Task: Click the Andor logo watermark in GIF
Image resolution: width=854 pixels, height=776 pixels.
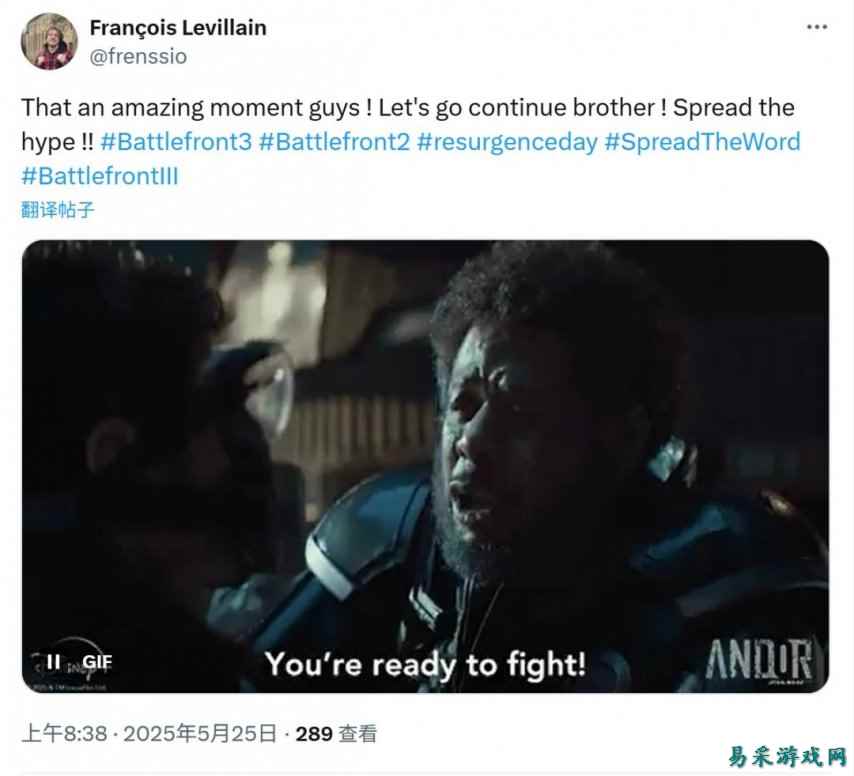Action: 760,661
